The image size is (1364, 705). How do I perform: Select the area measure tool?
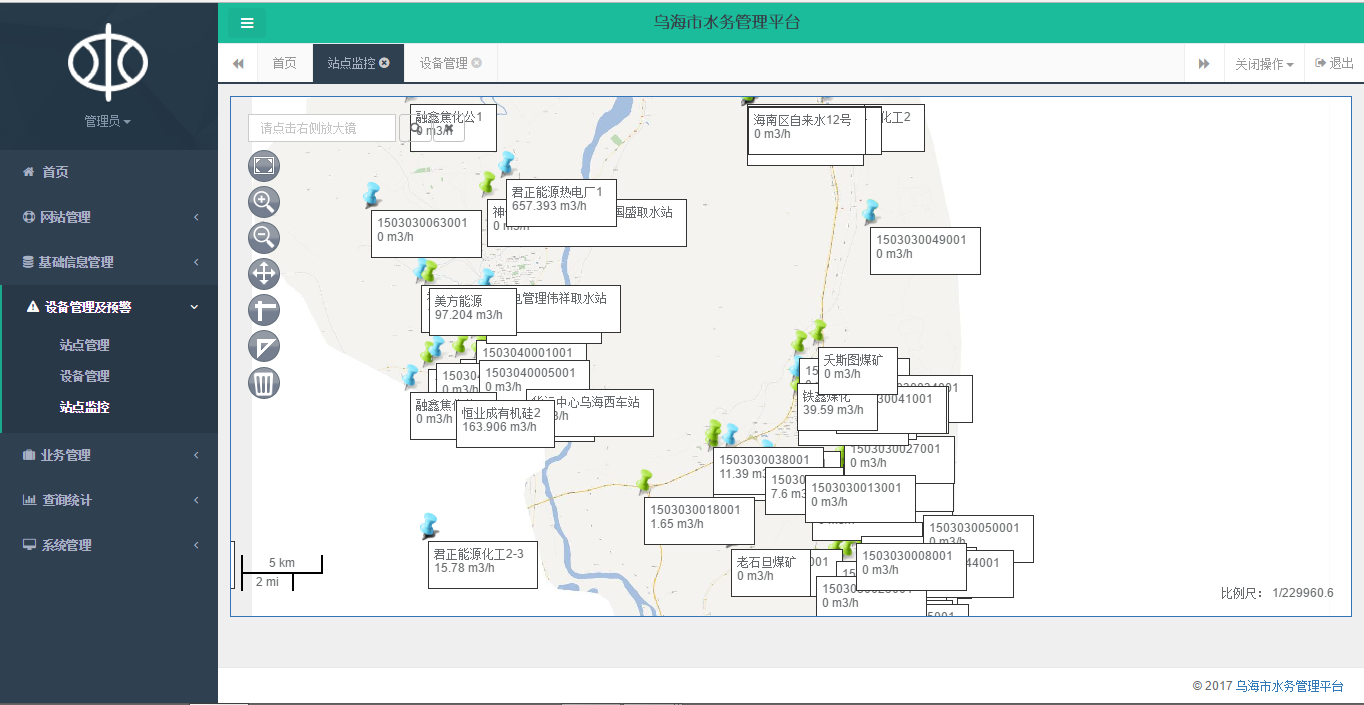(x=264, y=347)
